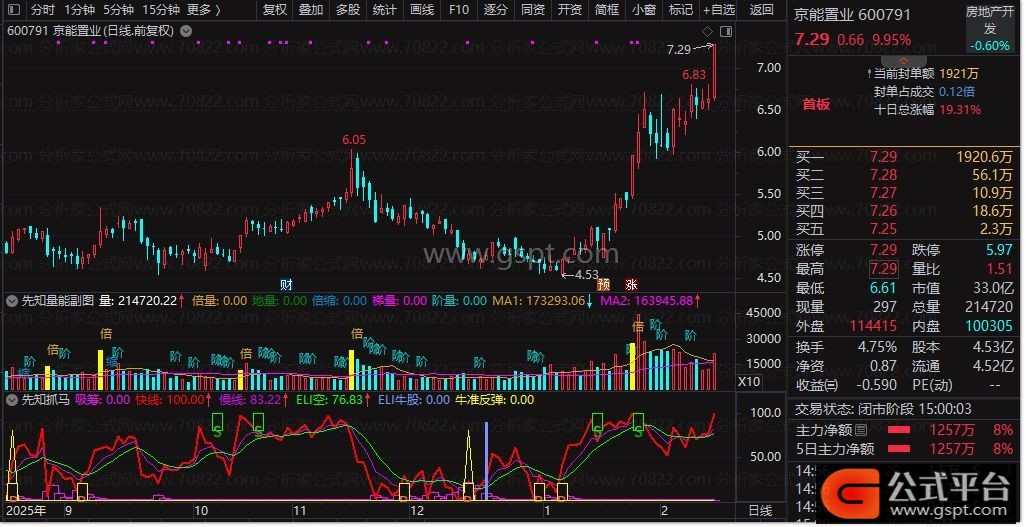Viewport: 1026px width, 527px height.
Task: Click the diamond marker icon above the chart
Action: tap(708, 31)
